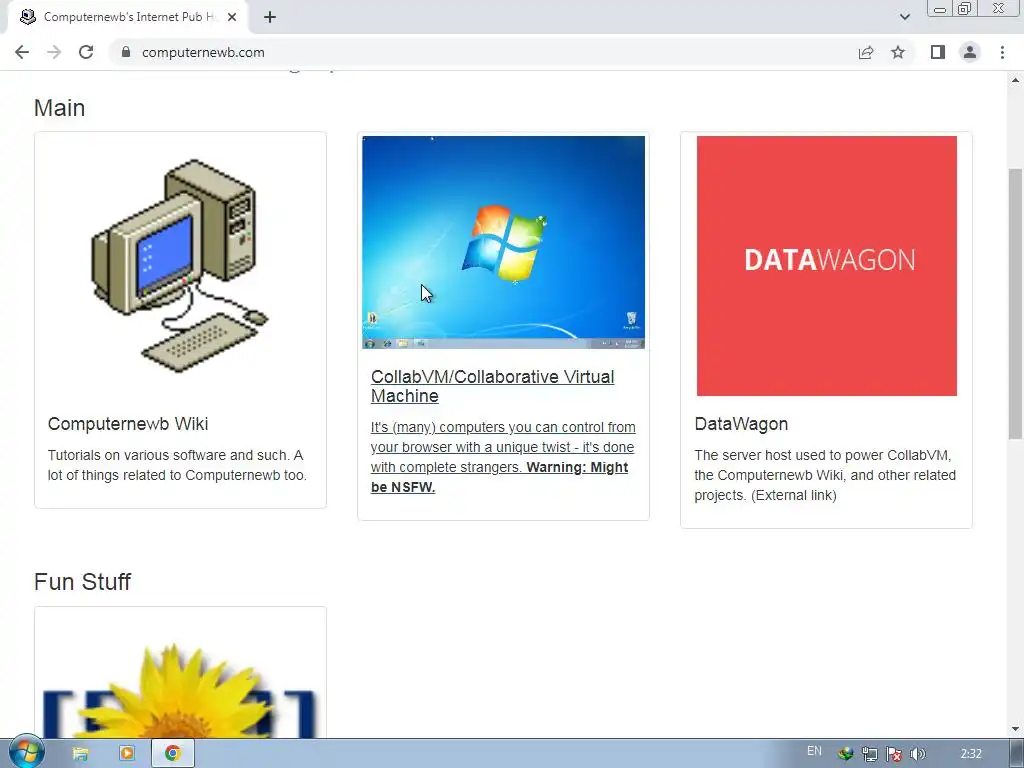
Task: Open the Windows Start menu
Action: pyautogui.click(x=27, y=753)
